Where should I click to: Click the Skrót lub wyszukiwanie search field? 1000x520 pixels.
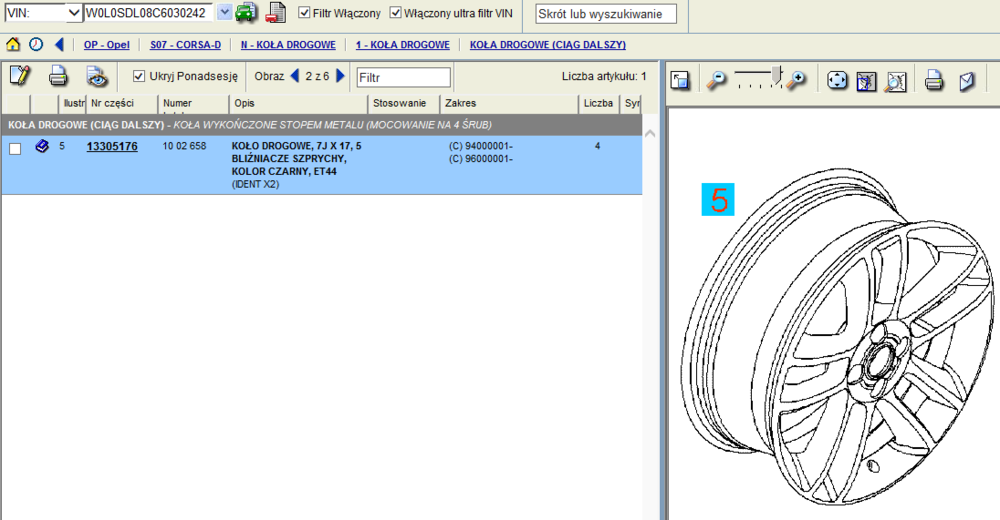pos(606,14)
